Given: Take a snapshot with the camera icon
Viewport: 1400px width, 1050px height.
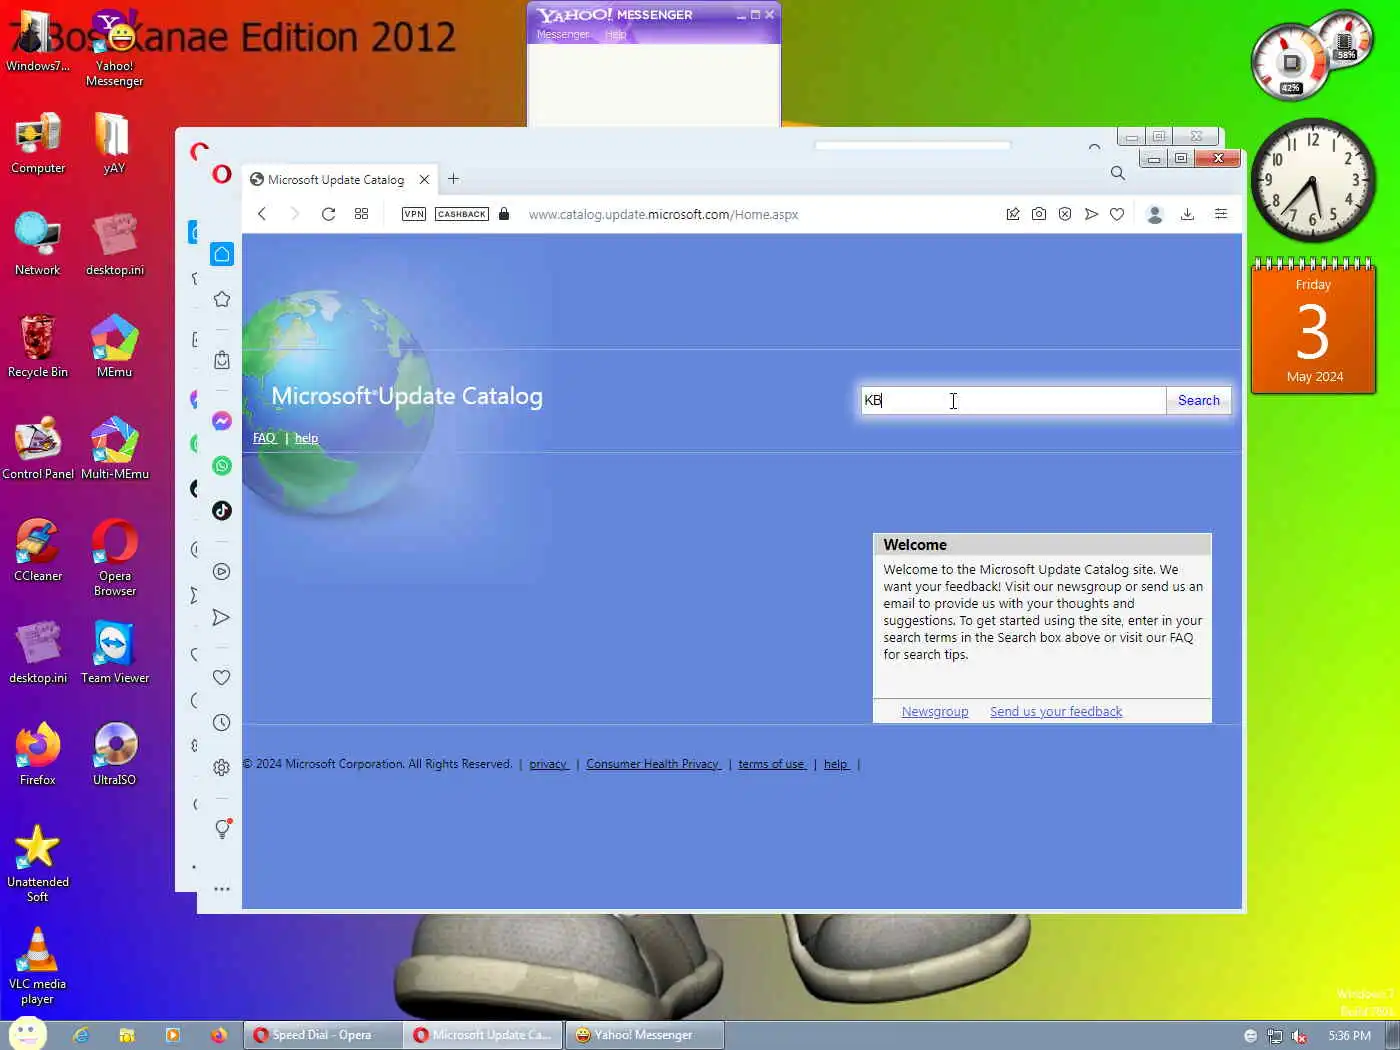Looking at the screenshot, I should pyautogui.click(x=1039, y=214).
